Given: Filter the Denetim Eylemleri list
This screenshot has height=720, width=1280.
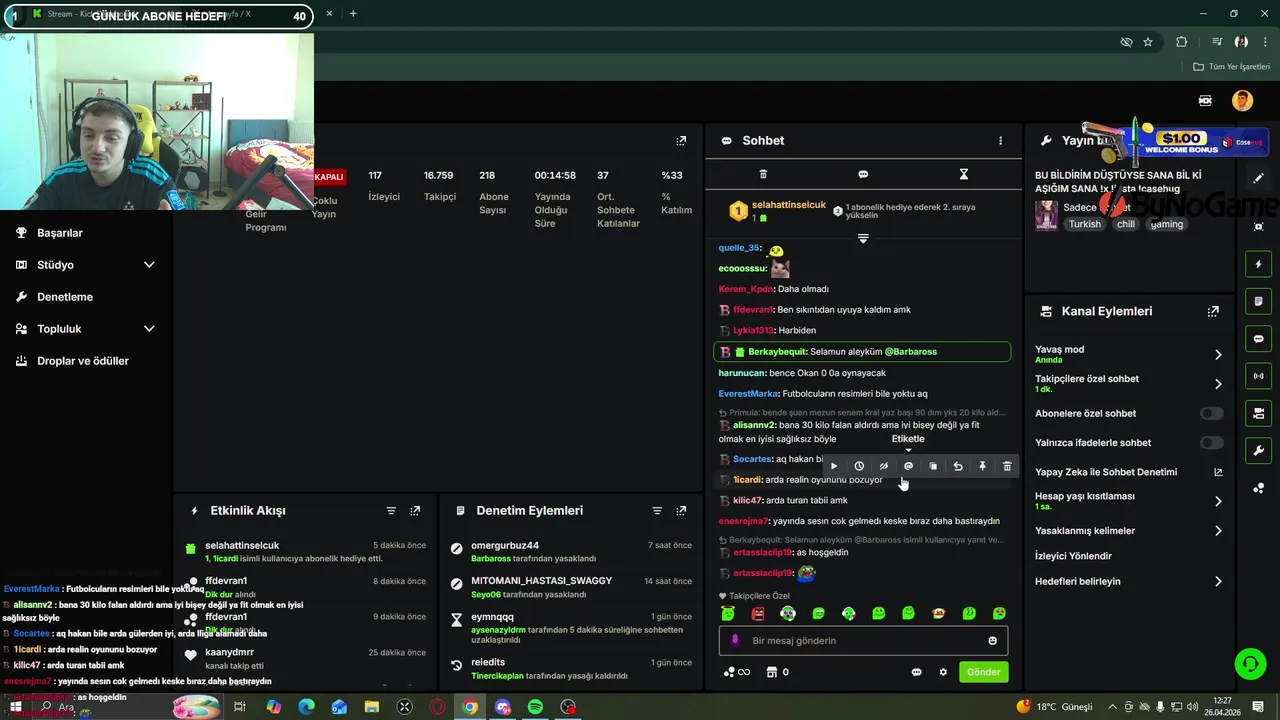Looking at the screenshot, I should click(x=657, y=511).
